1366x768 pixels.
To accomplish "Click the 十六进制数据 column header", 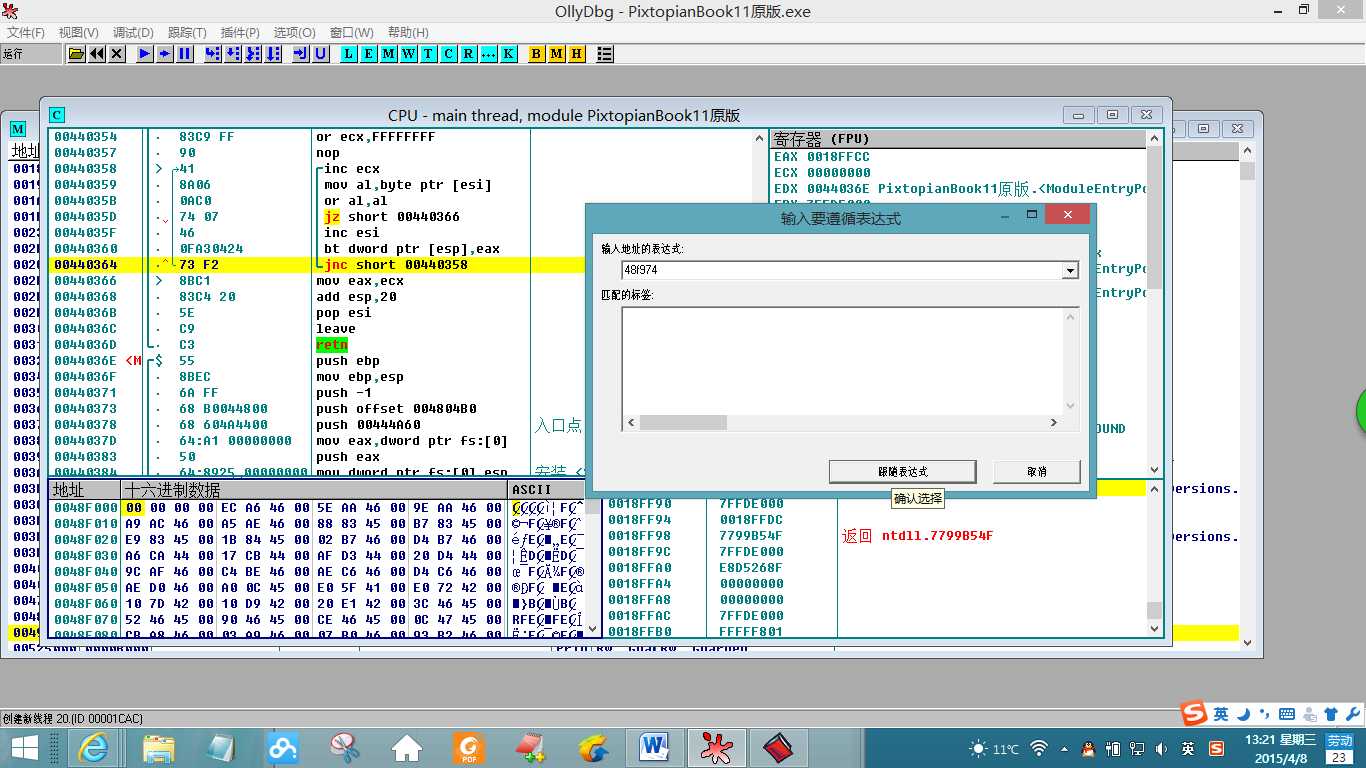I will pyautogui.click(x=314, y=490).
